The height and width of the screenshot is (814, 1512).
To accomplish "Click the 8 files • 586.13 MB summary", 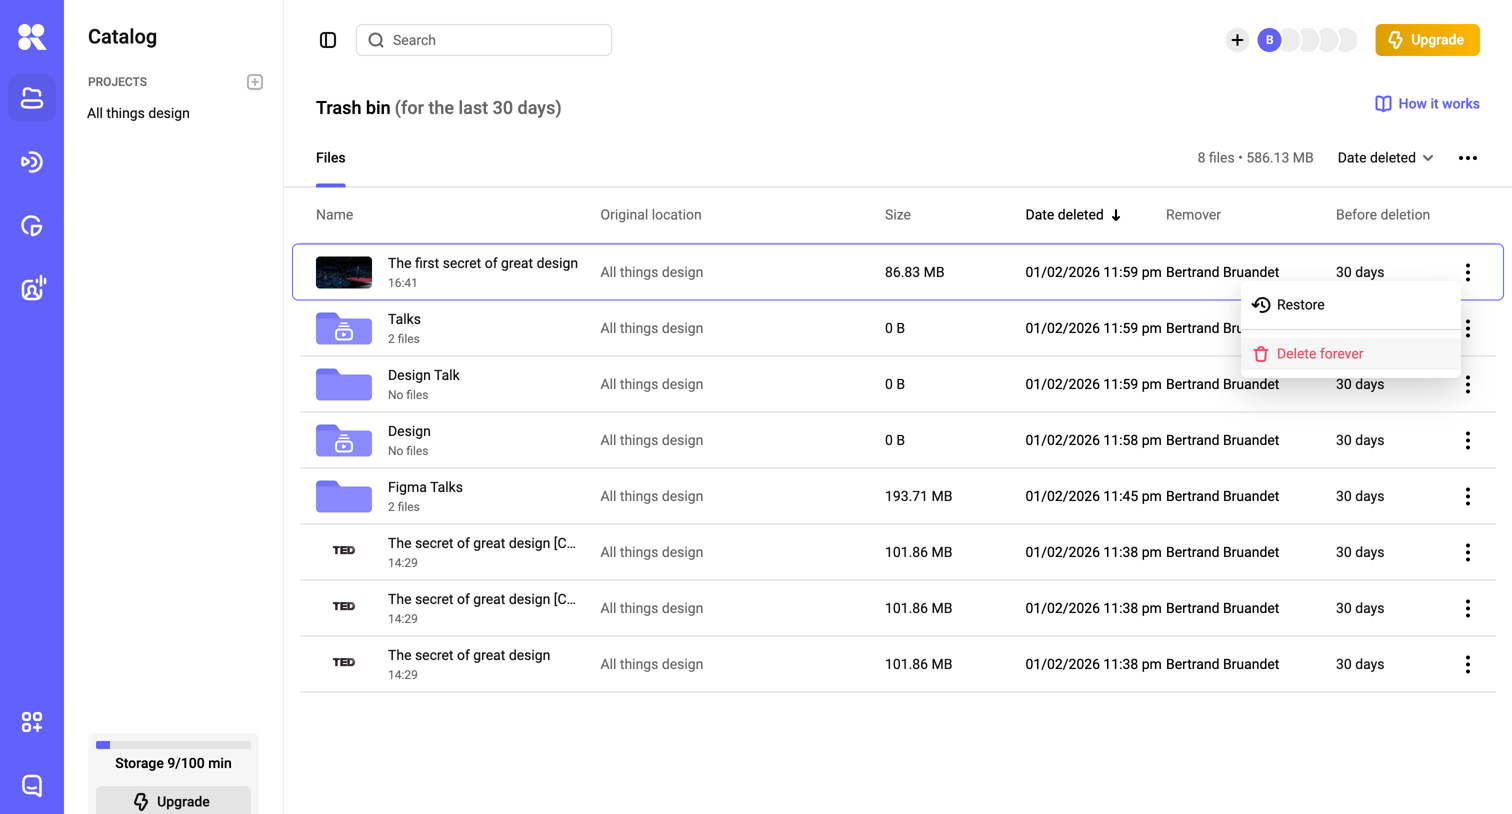I will tap(1255, 158).
